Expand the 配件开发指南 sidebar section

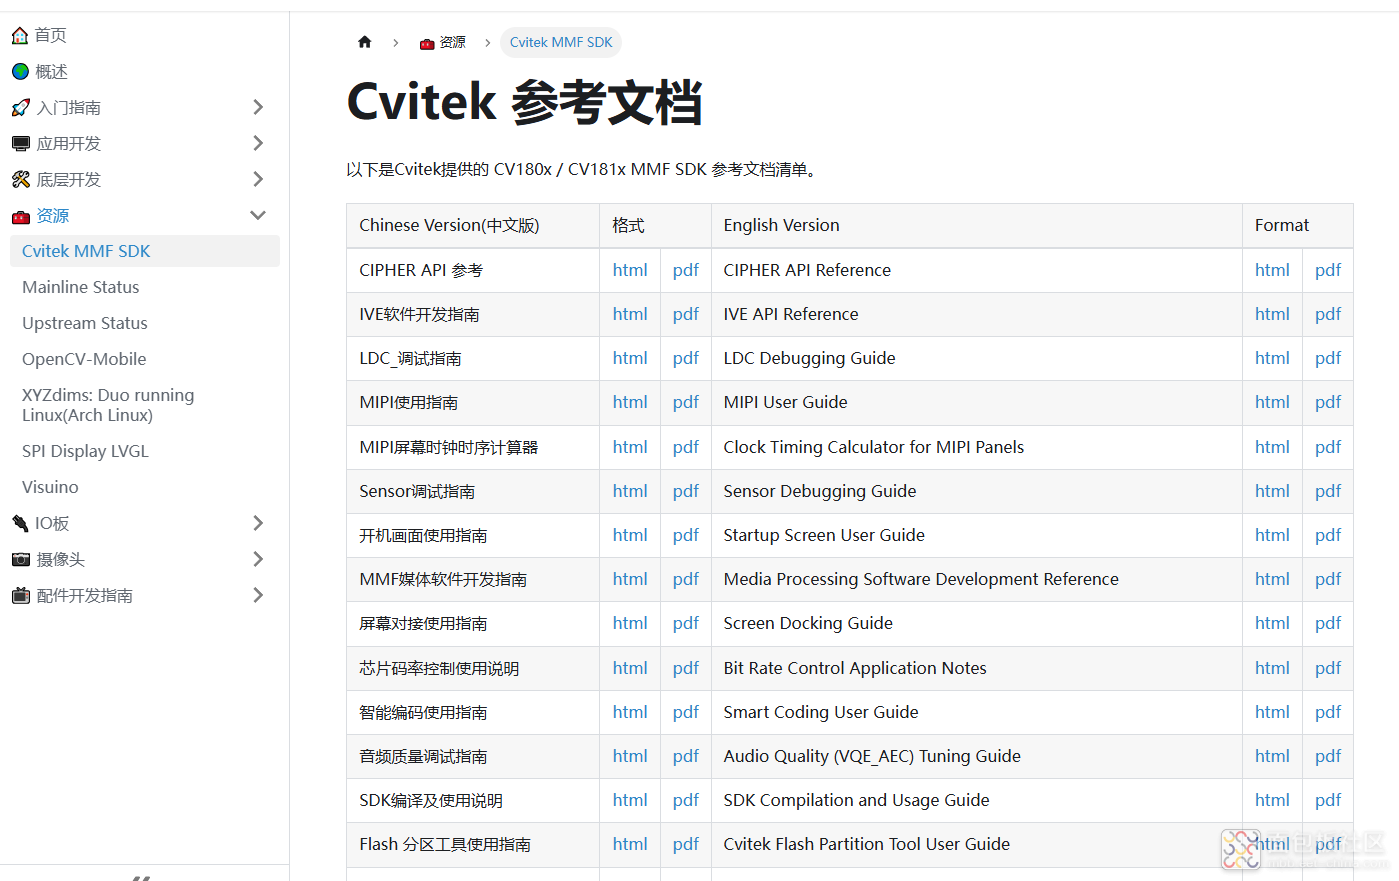click(x=258, y=595)
